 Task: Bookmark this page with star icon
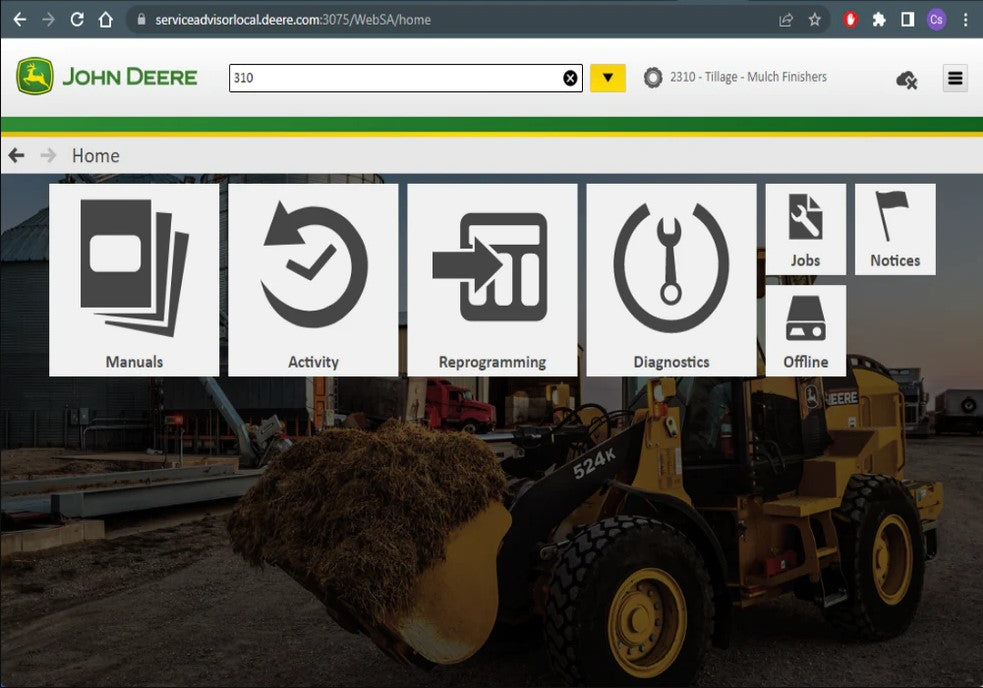click(x=815, y=19)
